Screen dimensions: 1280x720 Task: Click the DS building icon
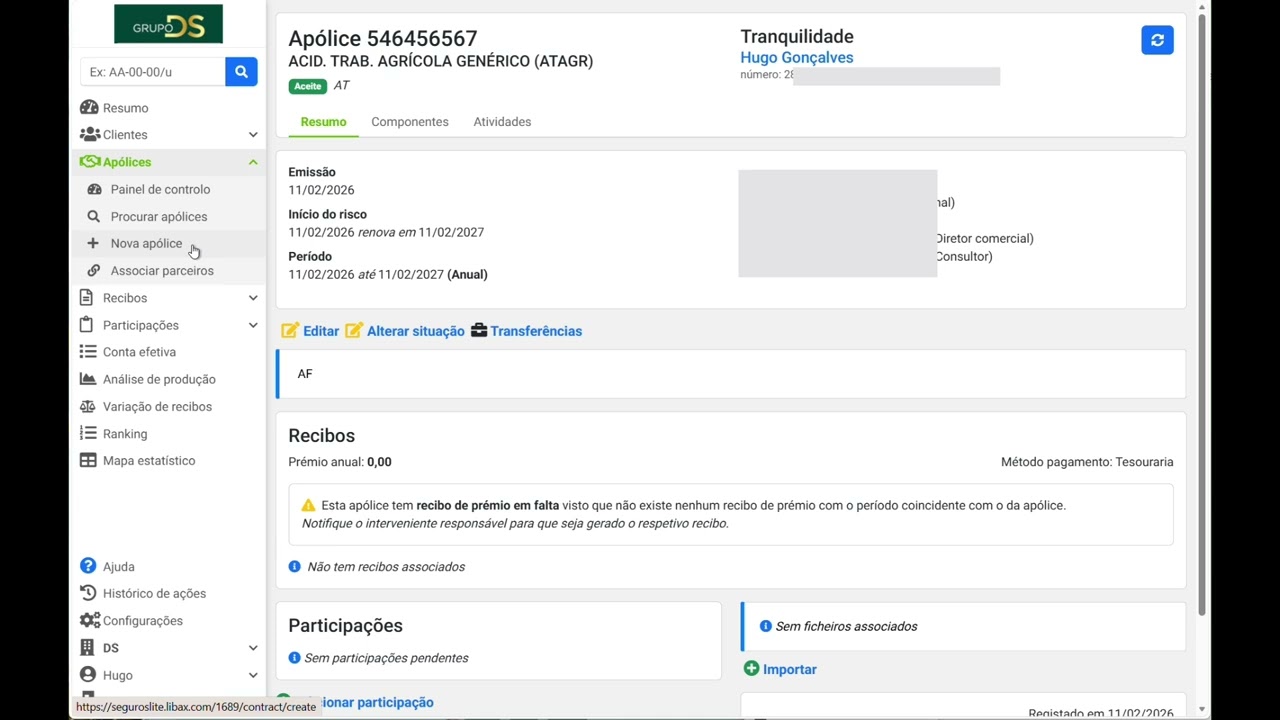pyautogui.click(x=87, y=648)
